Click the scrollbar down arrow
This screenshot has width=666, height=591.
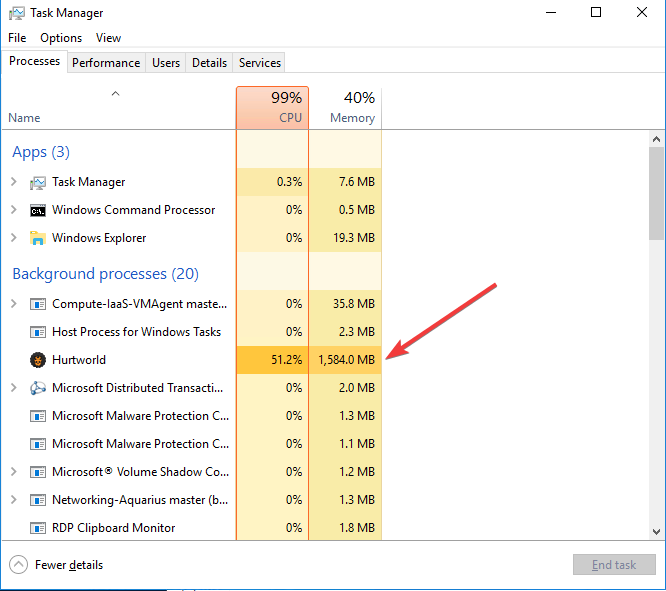coord(656,532)
